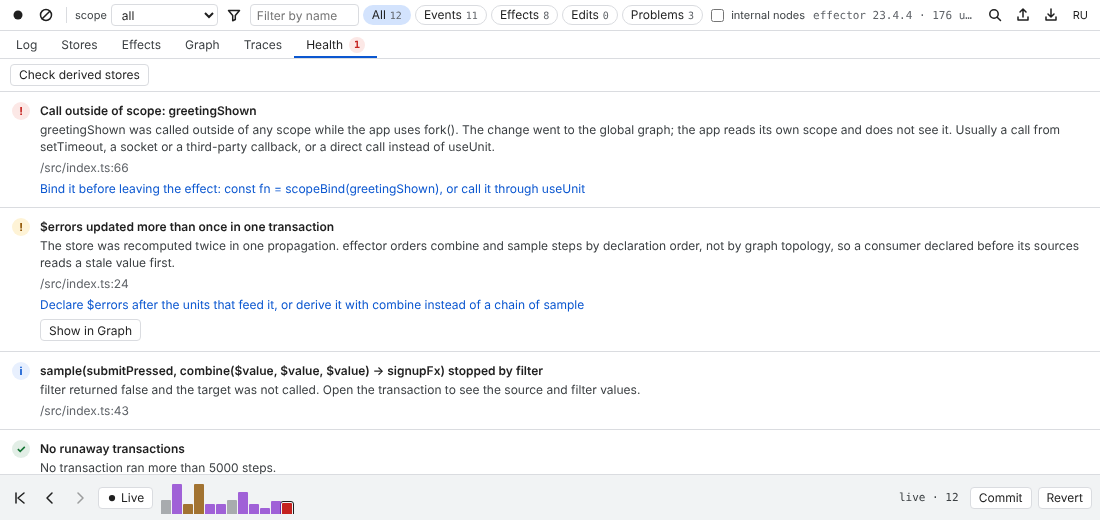Click the download/export icon in toolbar

(1051, 15)
